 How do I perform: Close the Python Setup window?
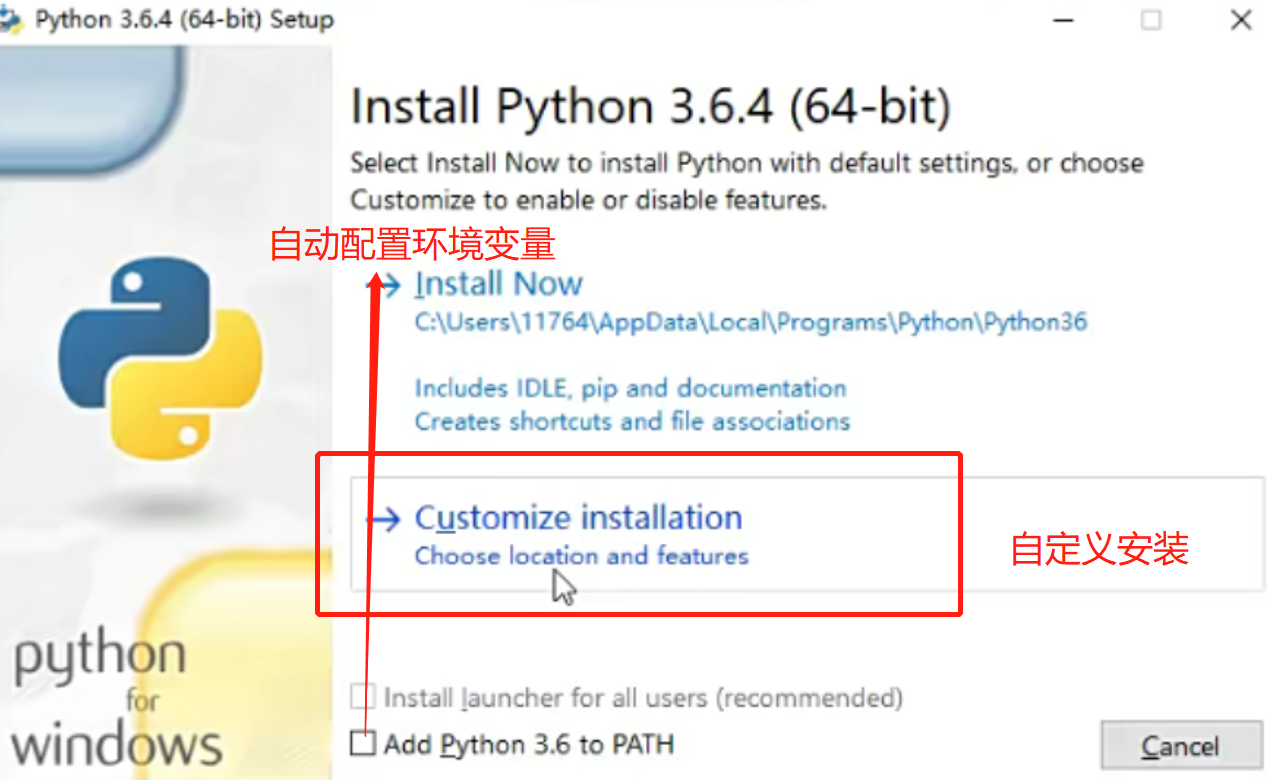1241,20
